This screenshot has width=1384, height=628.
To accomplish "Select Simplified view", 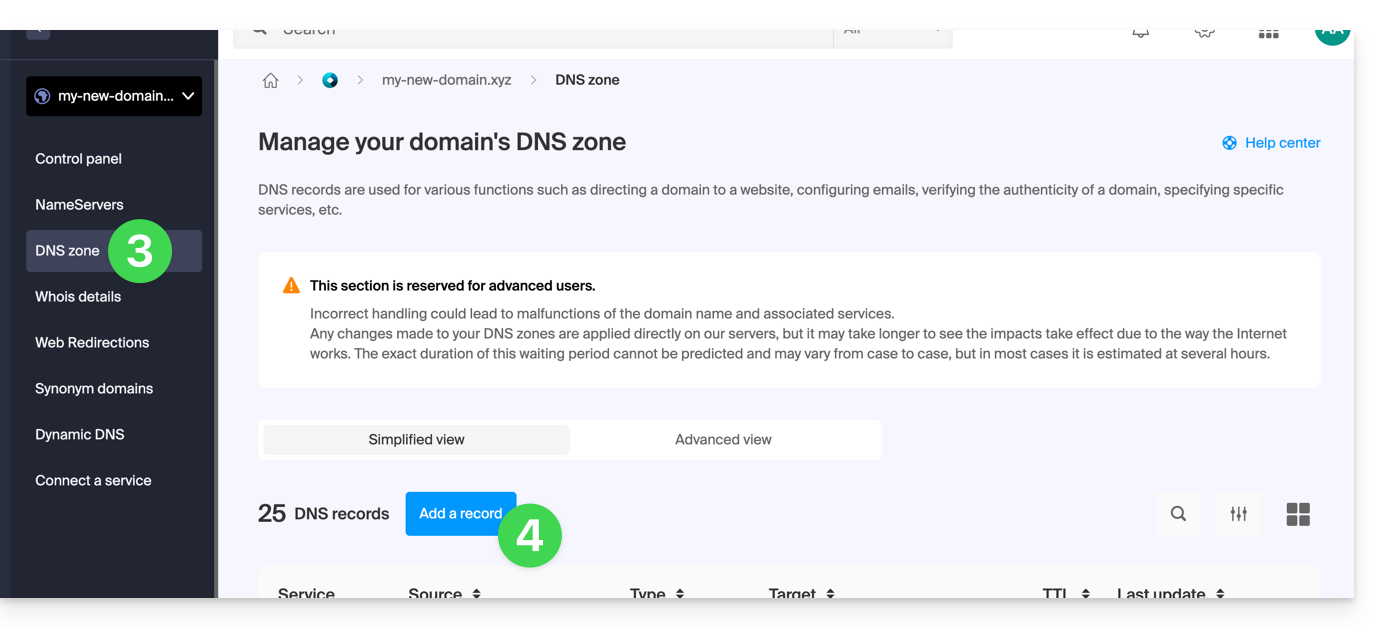I will click(416, 440).
